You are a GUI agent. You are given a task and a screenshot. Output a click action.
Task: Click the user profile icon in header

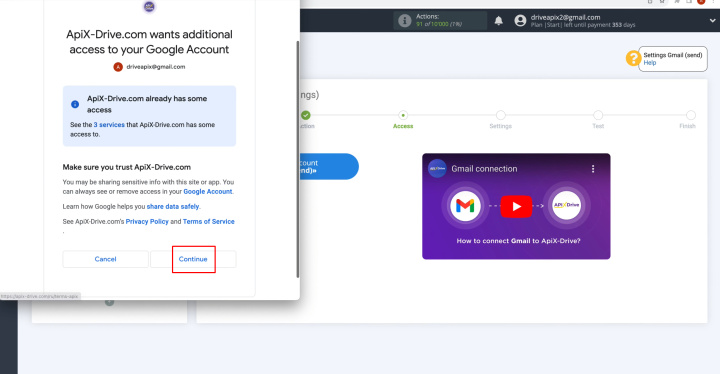pos(520,21)
